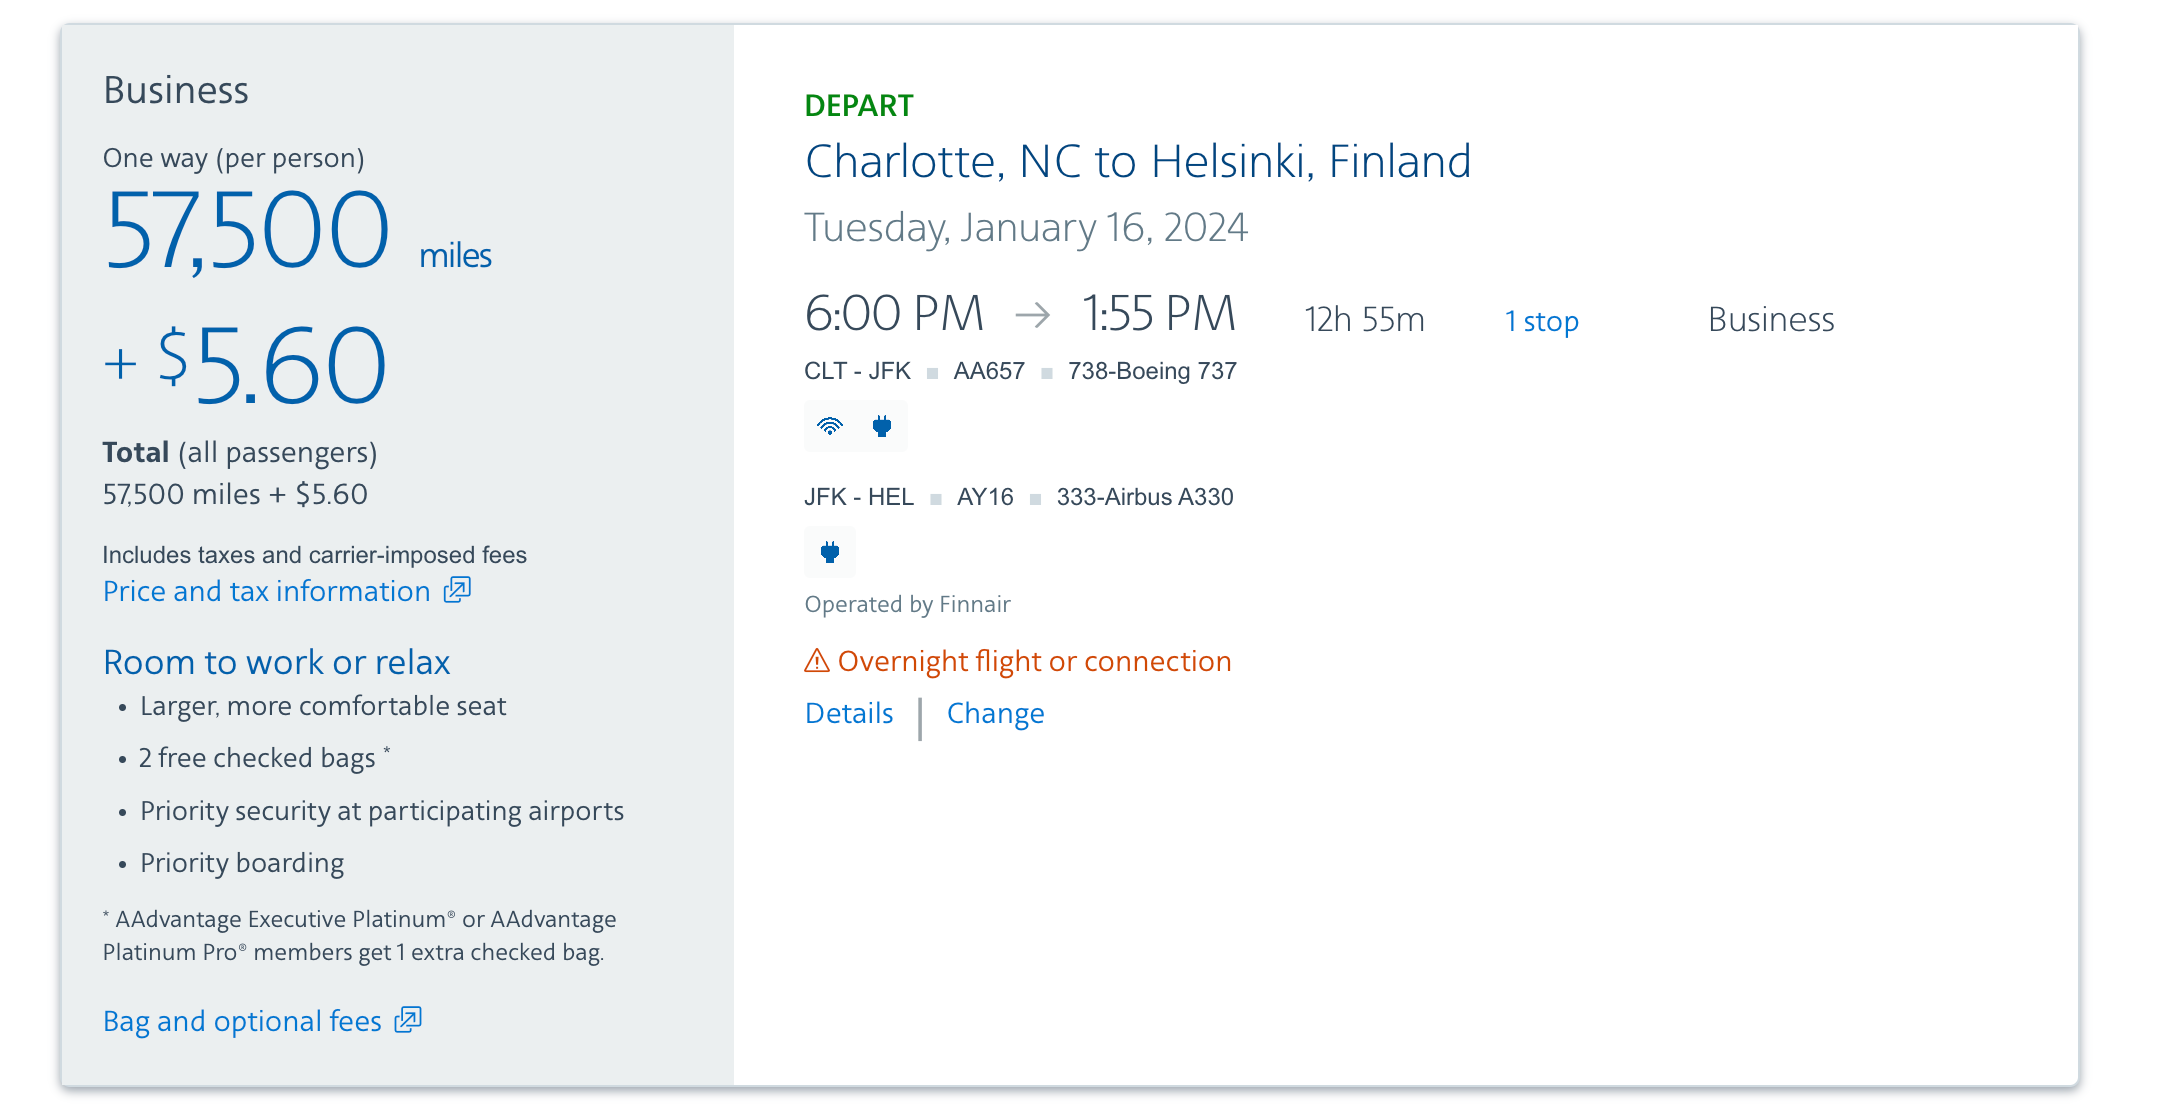Click the arrow between departure and arrival times
The width and height of the screenshot is (2172, 1110).
pos(1032,315)
